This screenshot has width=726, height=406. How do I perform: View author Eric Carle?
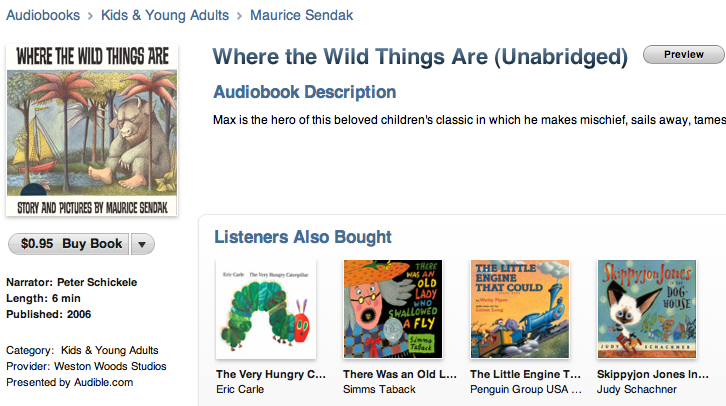click(x=240, y=389)
